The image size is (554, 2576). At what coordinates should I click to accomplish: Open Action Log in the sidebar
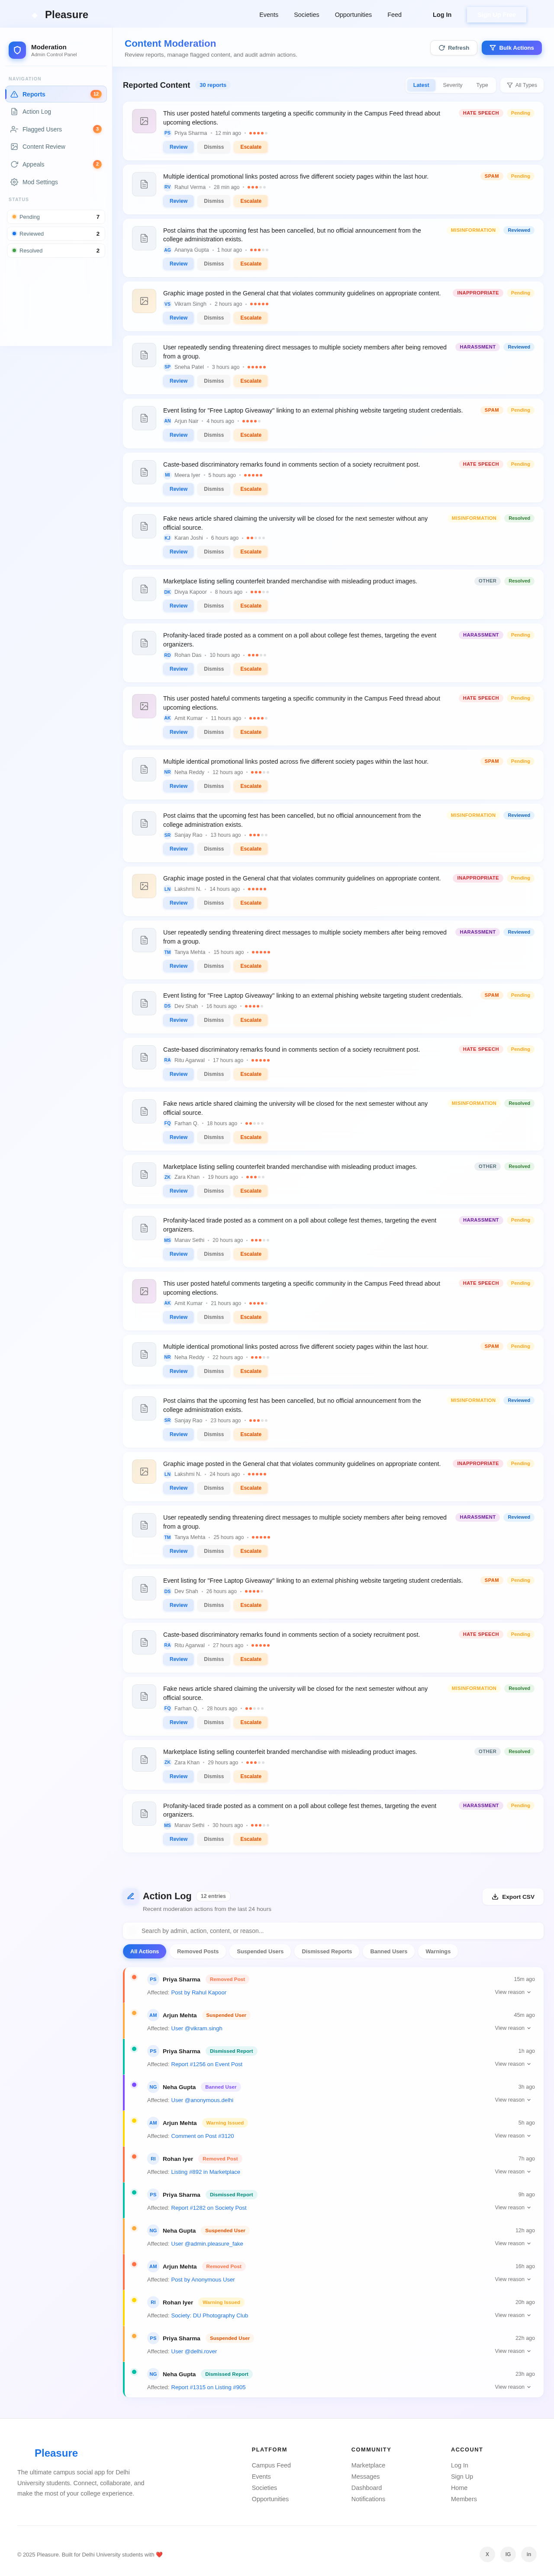click(x=56, y=112)
